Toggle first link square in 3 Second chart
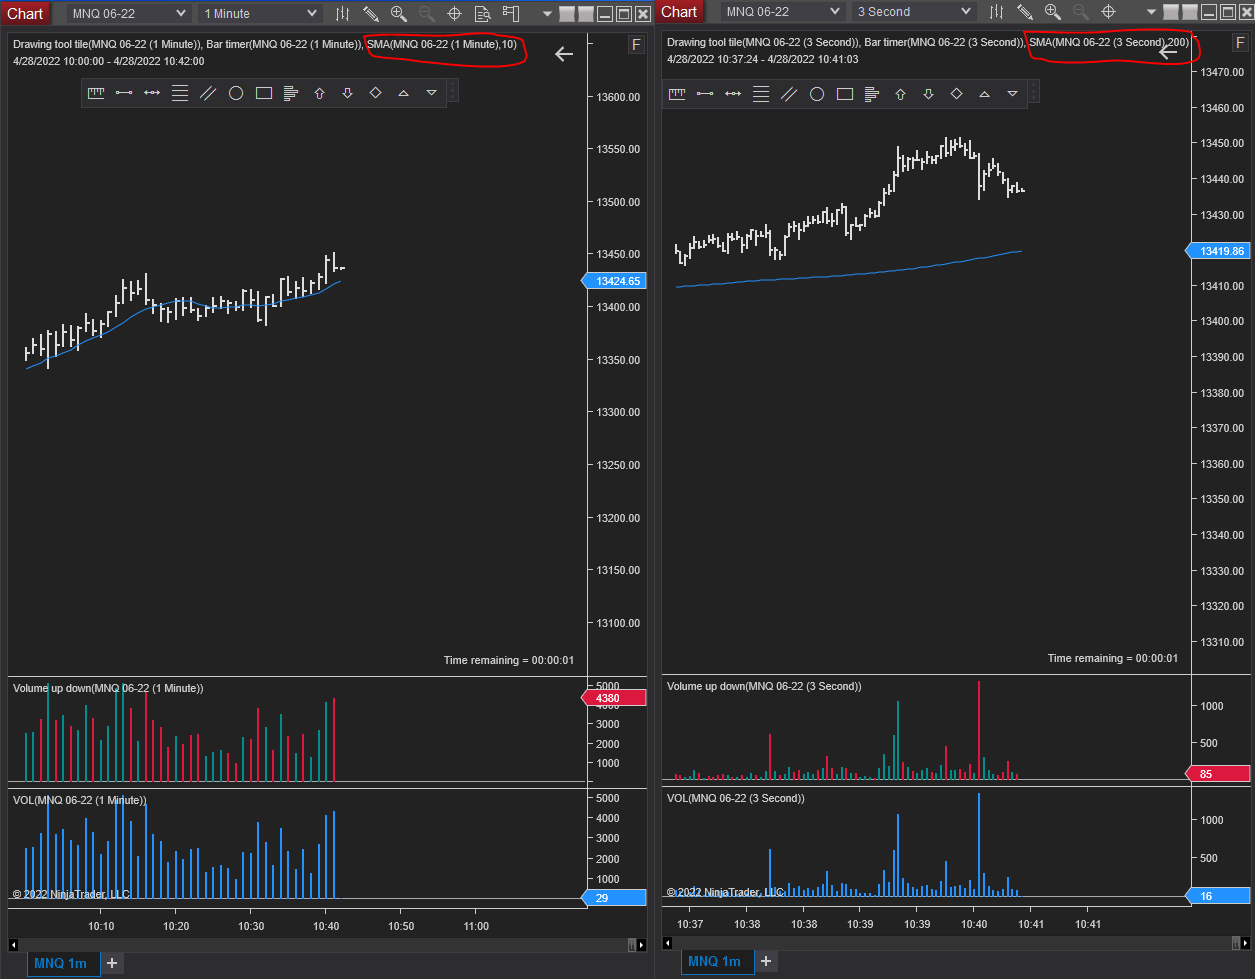 pos(1170,13)
